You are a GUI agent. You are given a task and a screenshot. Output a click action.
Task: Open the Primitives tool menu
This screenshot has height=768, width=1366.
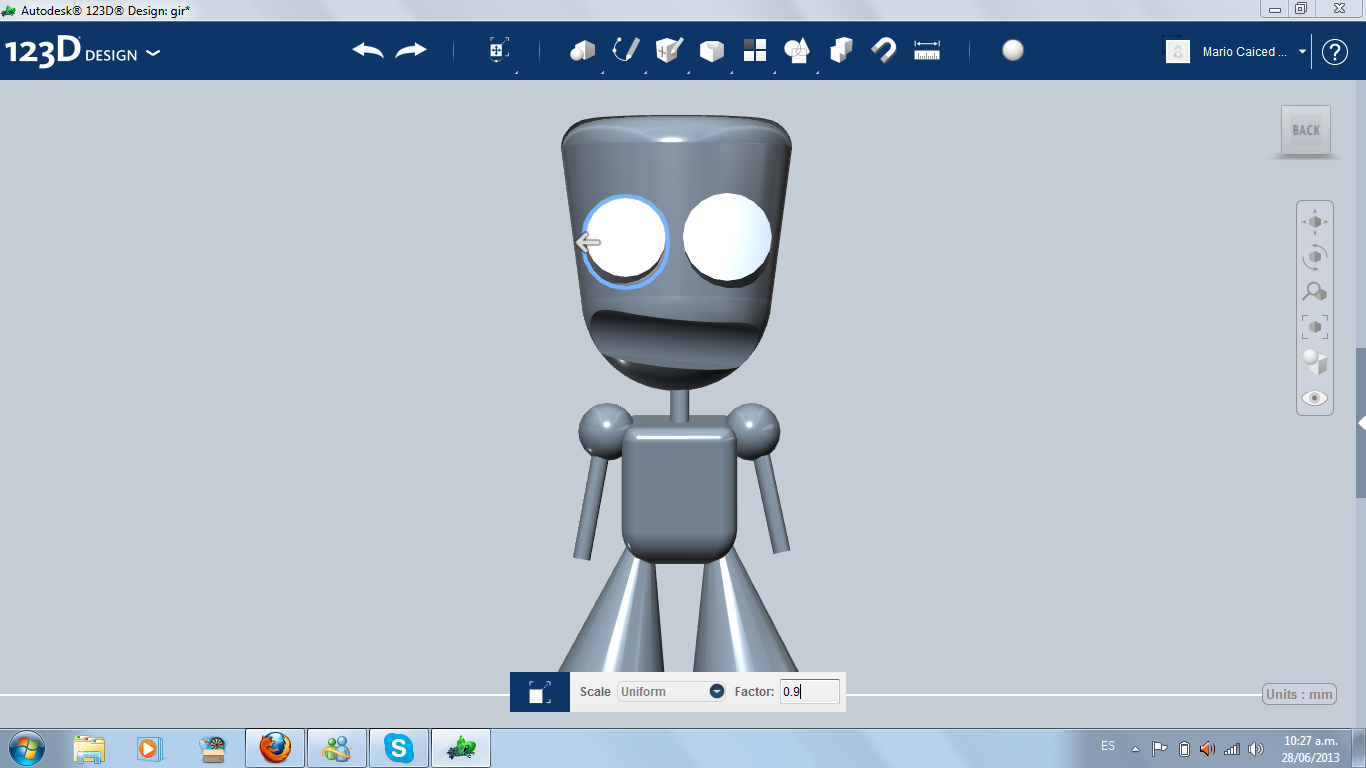(582, 50)
